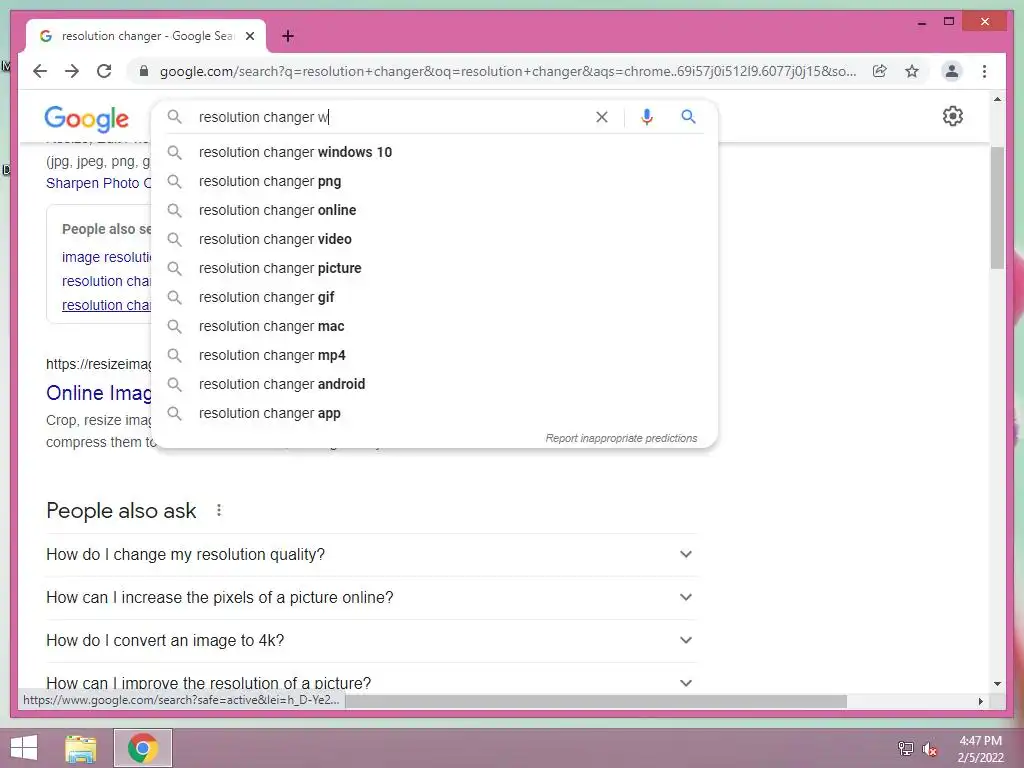Open more options beside People also ask
The image size is (1024, 768).
(x=219, y=510)
